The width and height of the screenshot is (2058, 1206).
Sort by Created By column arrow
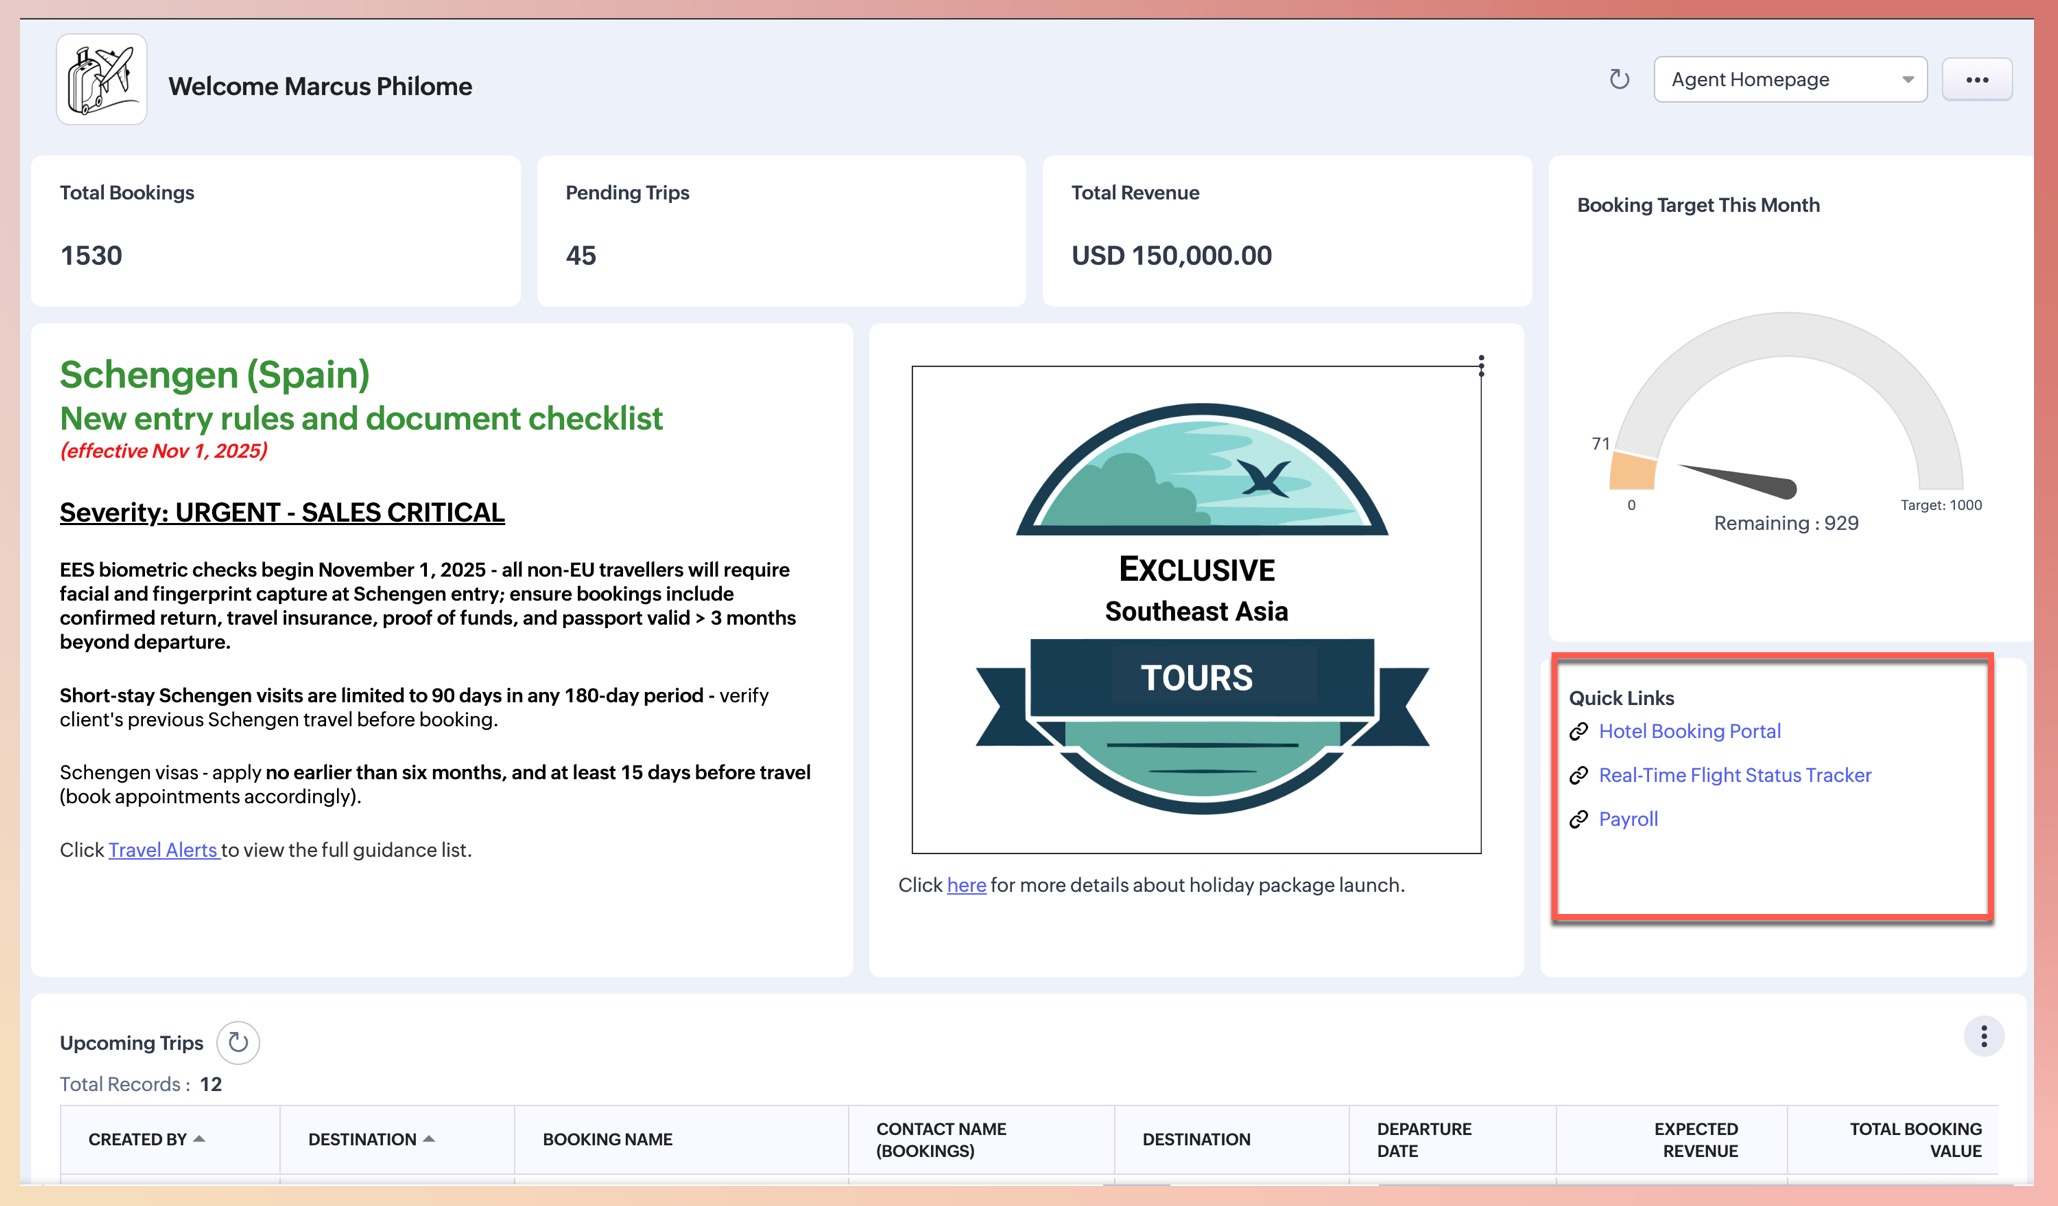point(199,1139)
